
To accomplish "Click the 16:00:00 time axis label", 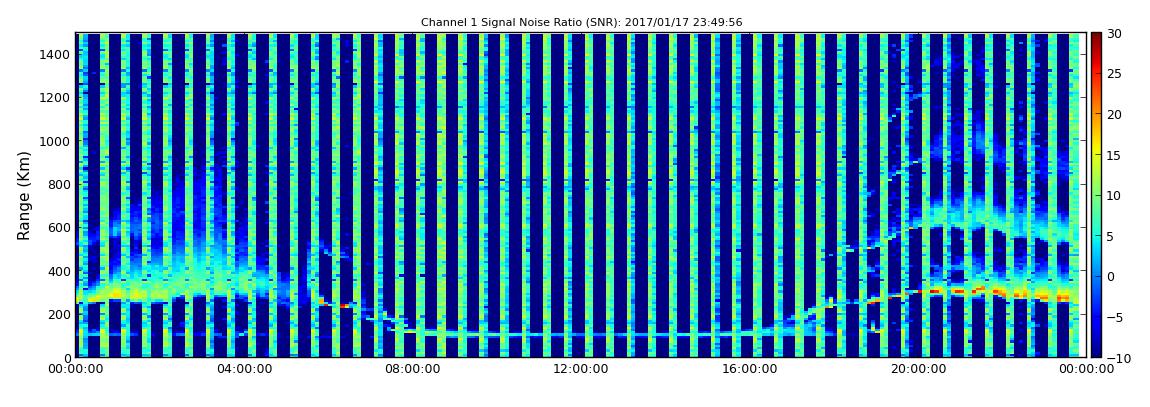I will click(x=749, y=369).
